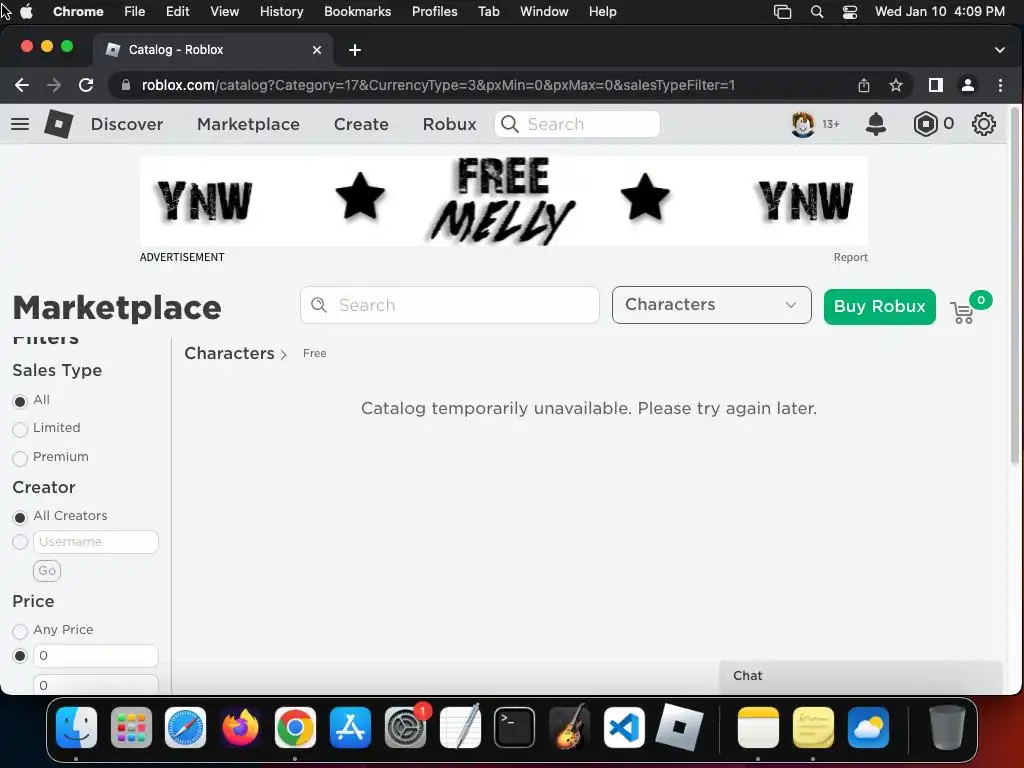Open macOS Control Center icon

point(850,12)
